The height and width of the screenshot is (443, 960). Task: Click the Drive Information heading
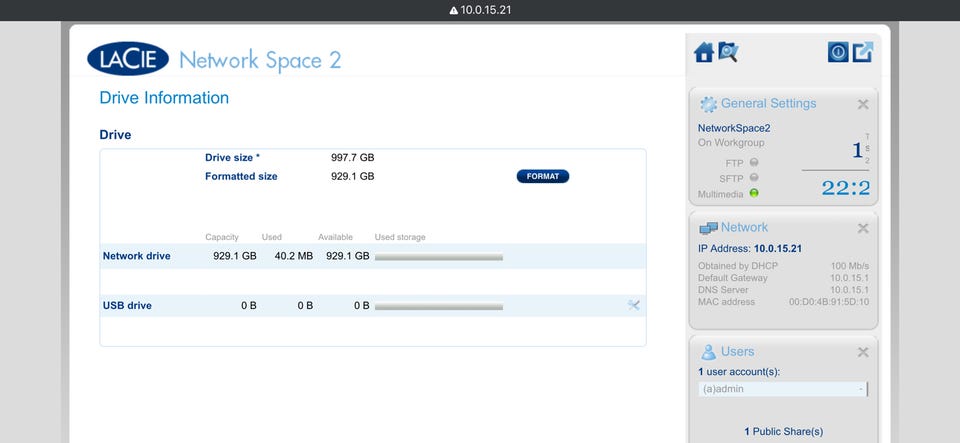point(164,98)
